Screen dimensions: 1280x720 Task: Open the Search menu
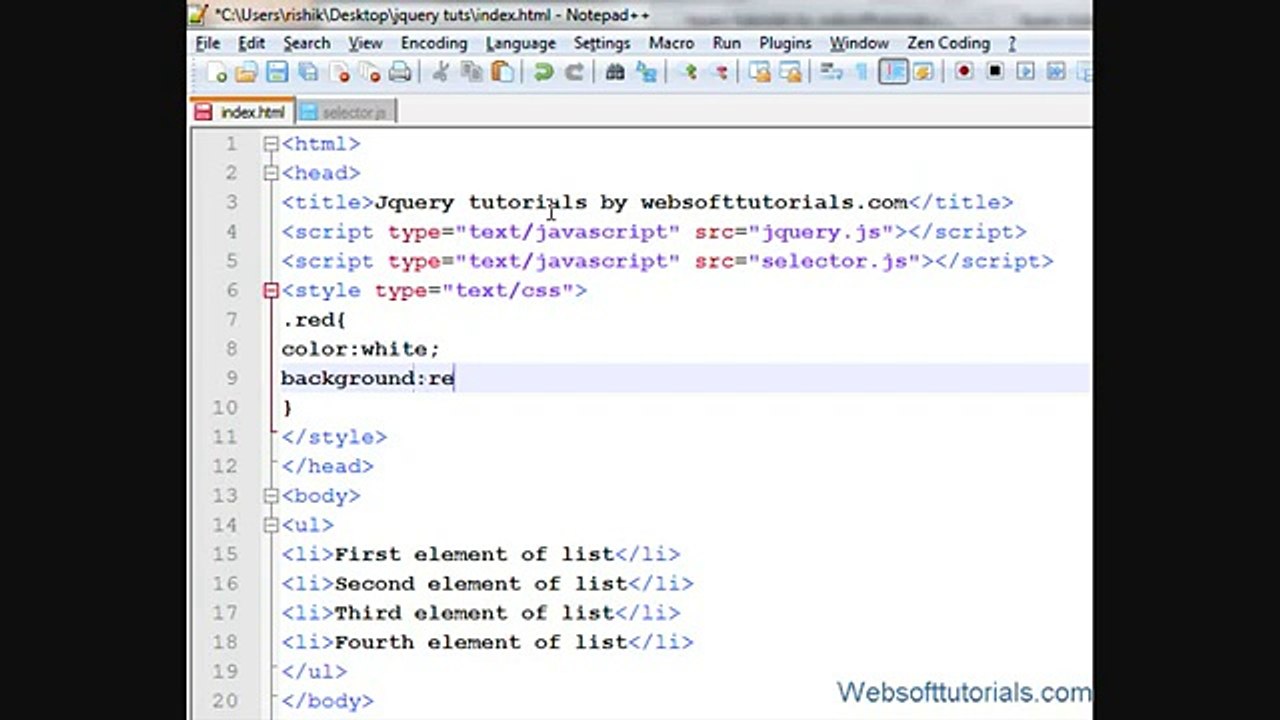click(306, 43)
